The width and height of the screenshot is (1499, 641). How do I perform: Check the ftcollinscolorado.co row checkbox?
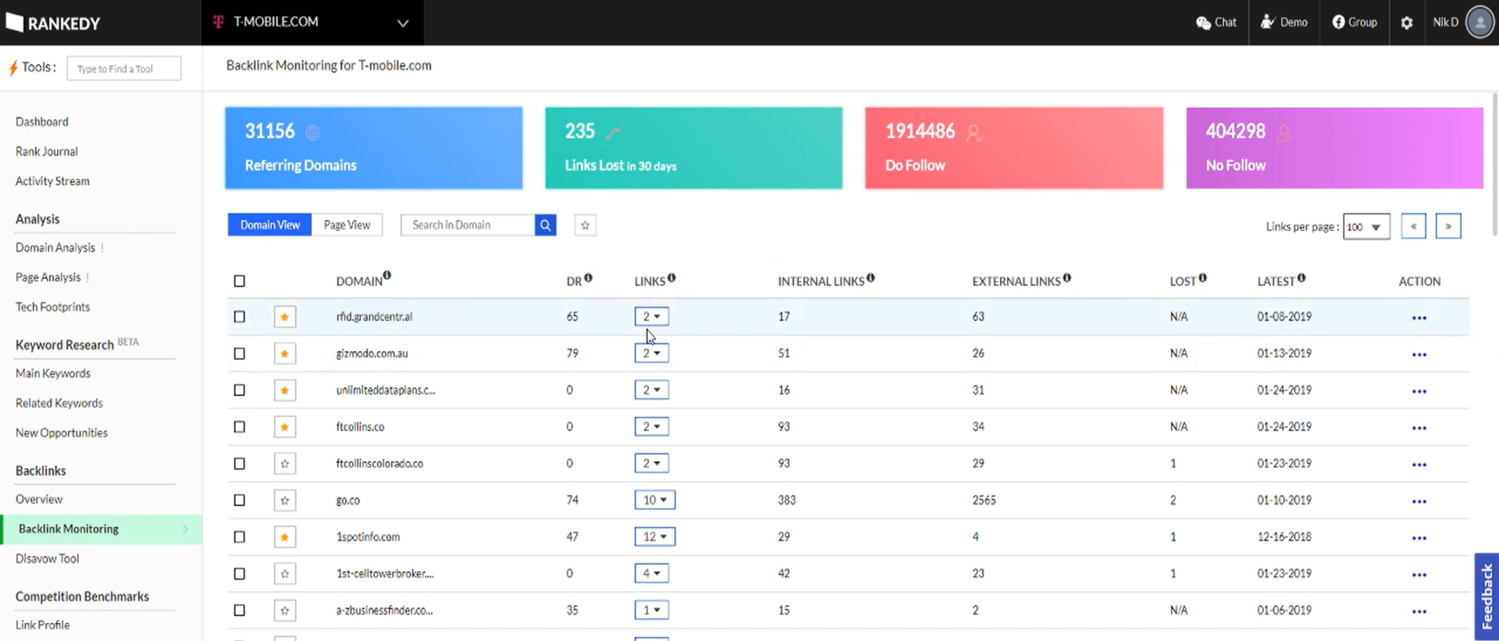click(239, 463)
